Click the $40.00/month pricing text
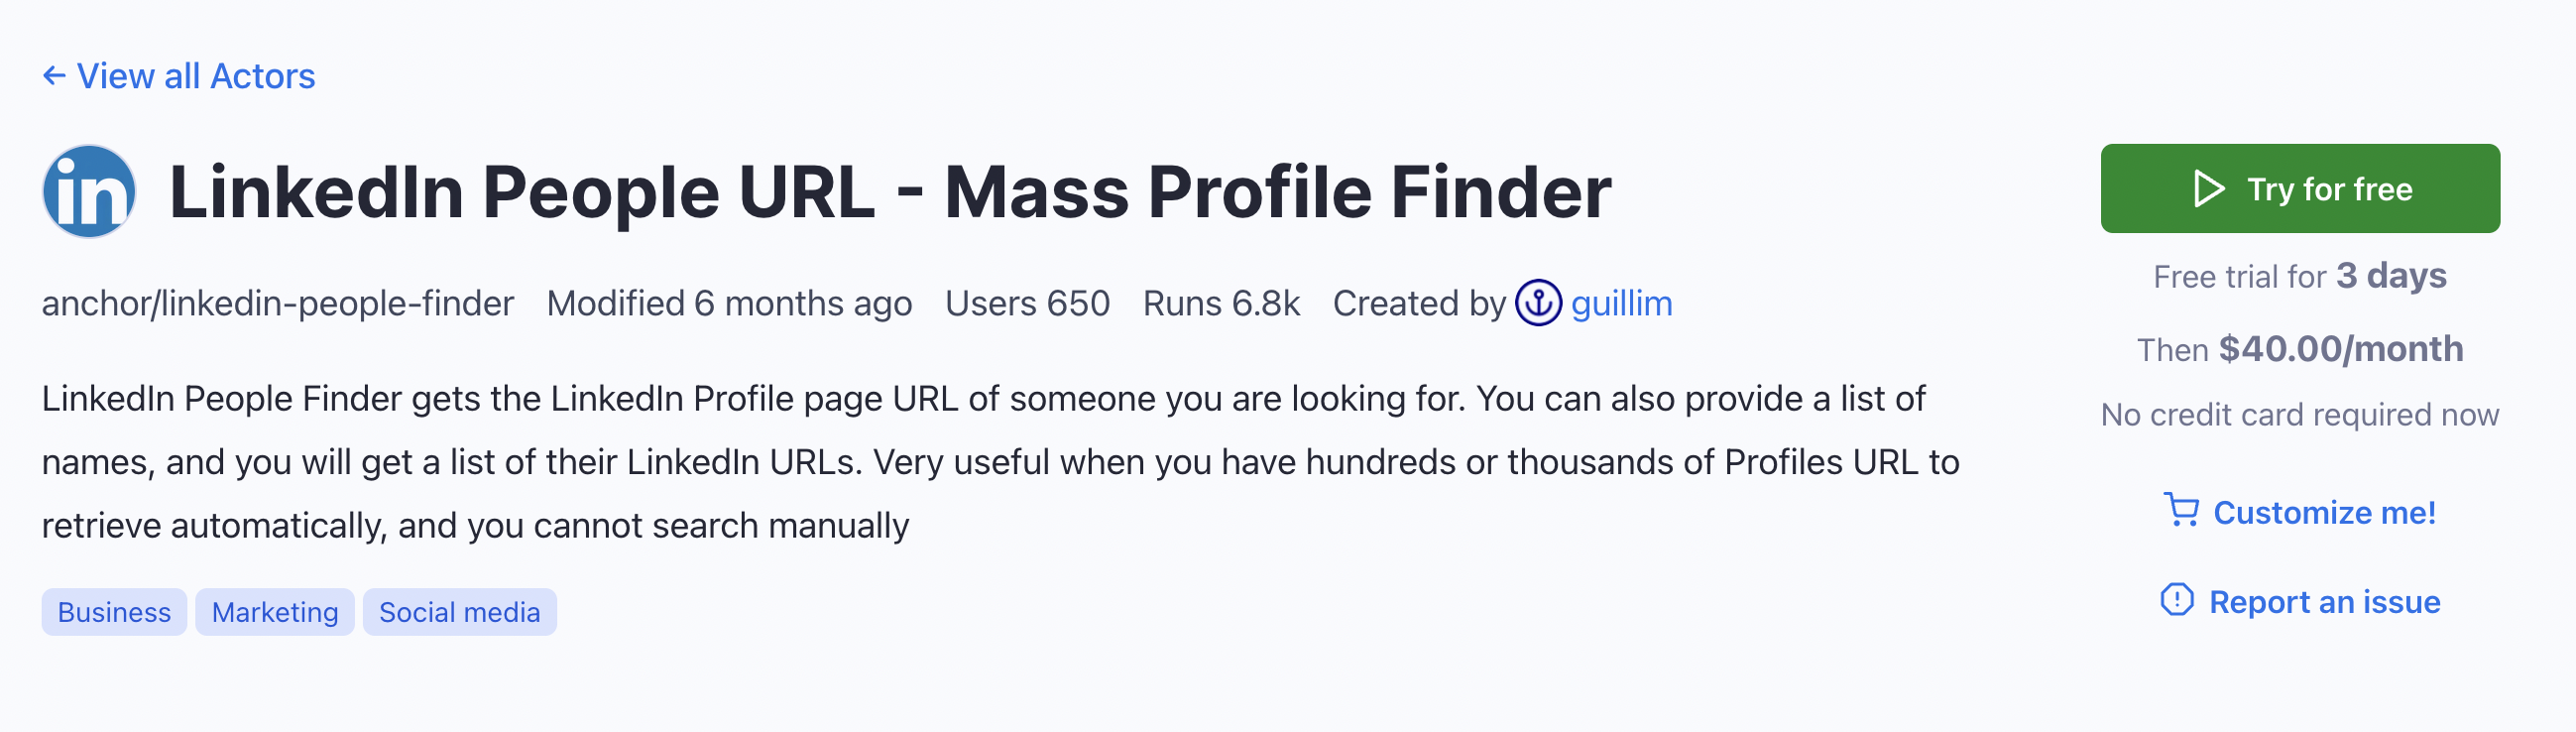Screen dimensions: 2576x732 [2299, 349]
